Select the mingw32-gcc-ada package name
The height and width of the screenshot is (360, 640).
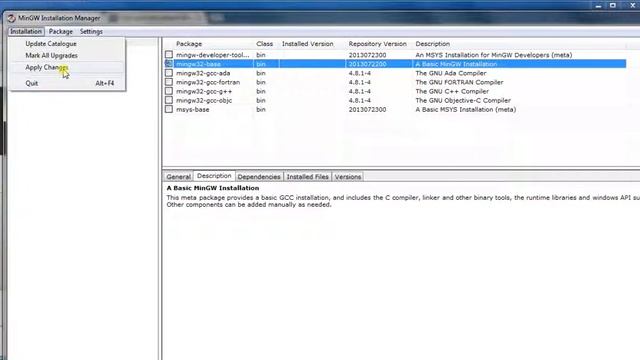[x=203, y=73]
